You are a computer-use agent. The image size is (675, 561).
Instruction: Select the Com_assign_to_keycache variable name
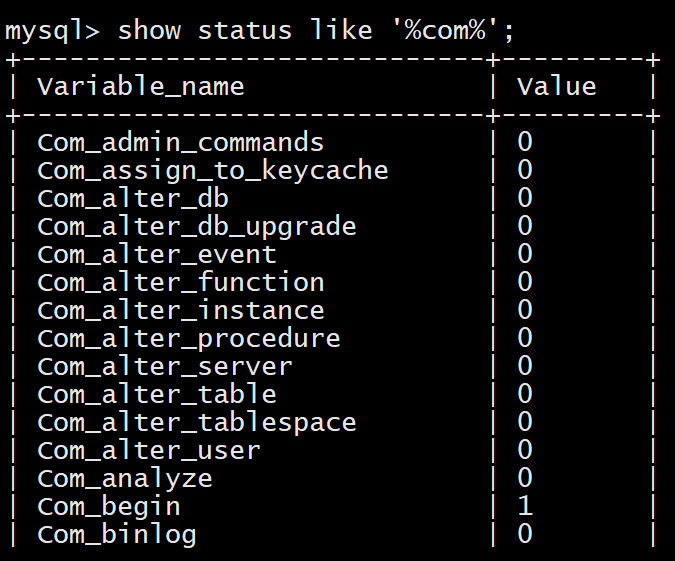point(212,170)
